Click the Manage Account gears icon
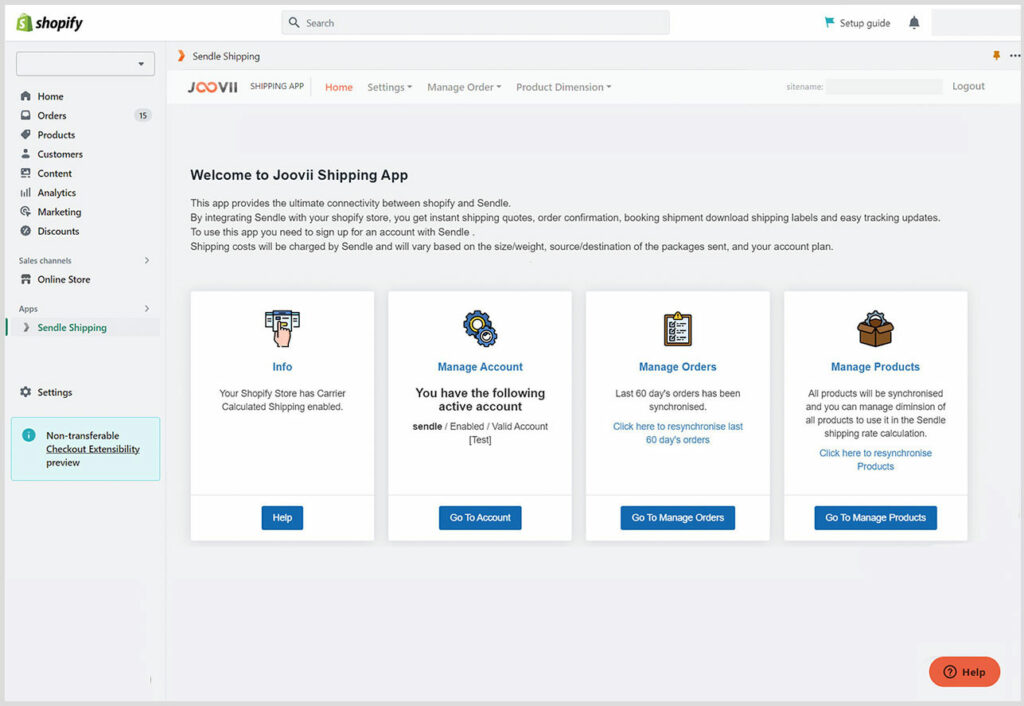Image resolution: width=1024 pixels, height=706 pixels. (480, 328)
